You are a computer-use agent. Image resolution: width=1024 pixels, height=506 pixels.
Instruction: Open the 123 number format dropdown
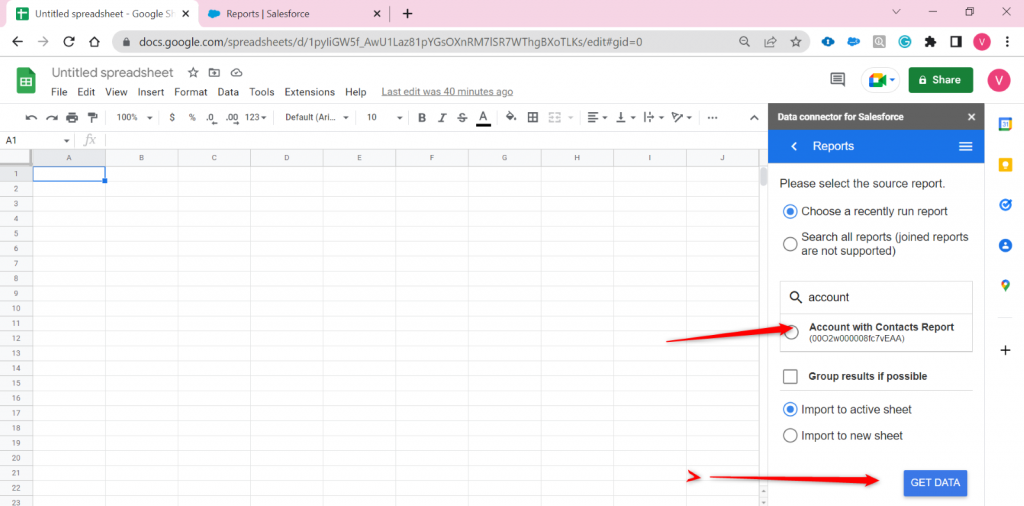coord(255,118)
